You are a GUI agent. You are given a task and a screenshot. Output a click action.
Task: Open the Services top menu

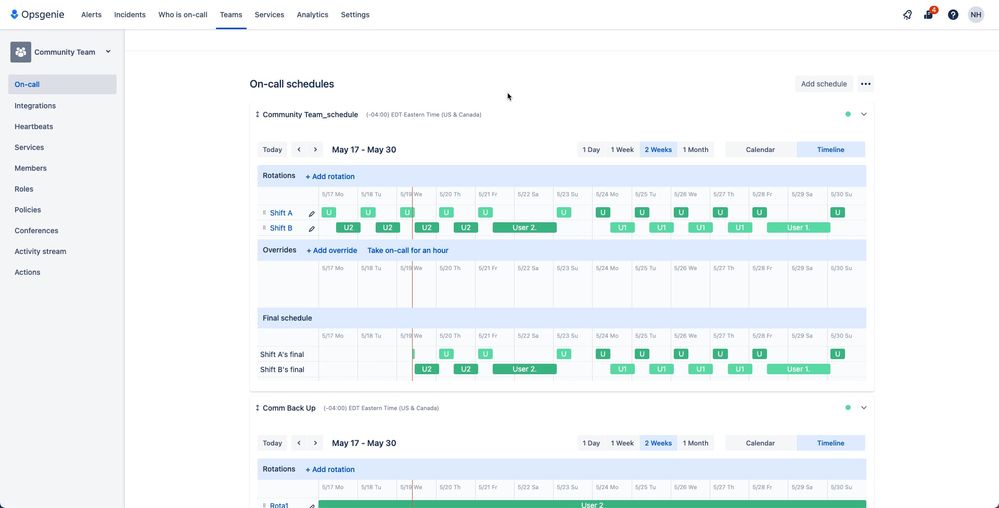click(x=270, y=15)
